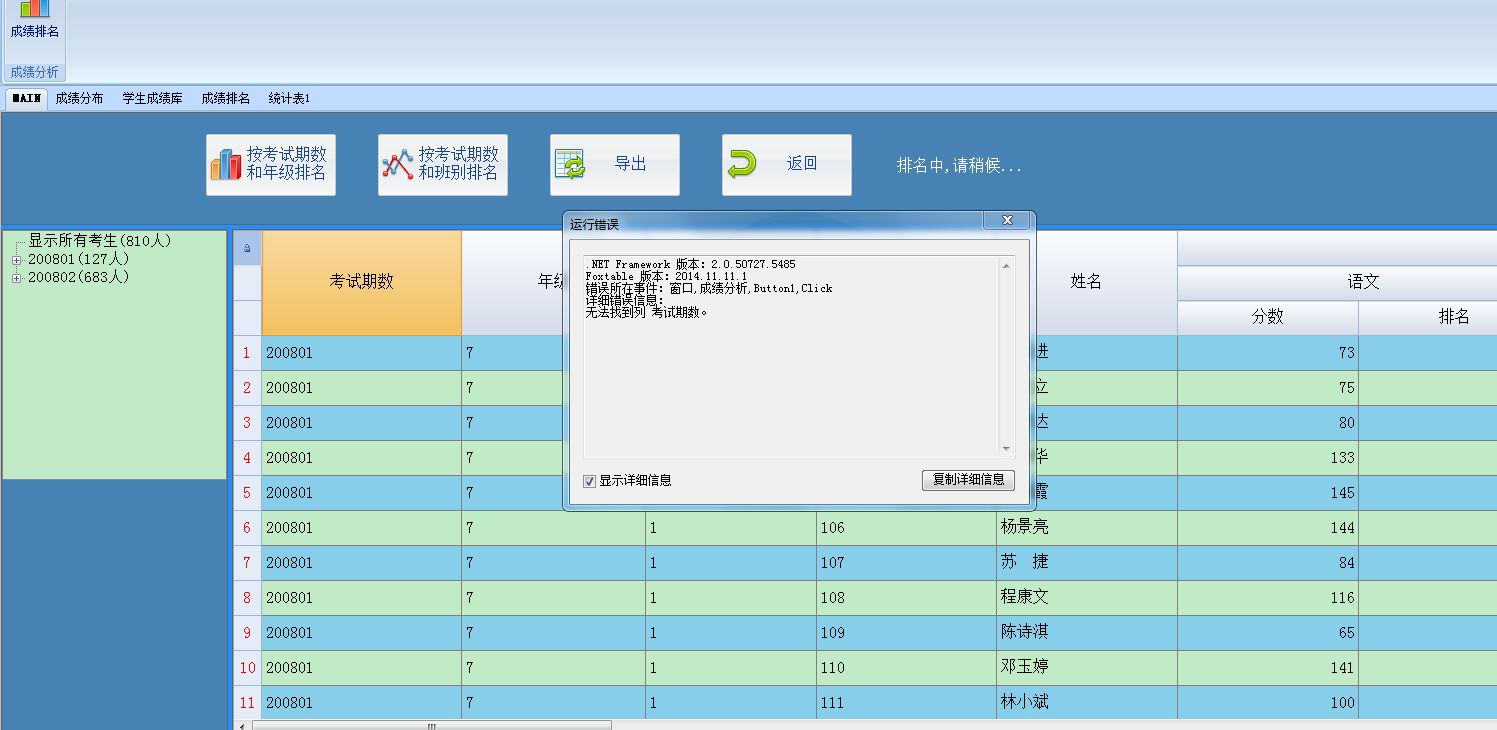The height and width of the screenshot is (730, 1497).
Task: Switch to the 统计表1 tab
Action: pos(289,98)
